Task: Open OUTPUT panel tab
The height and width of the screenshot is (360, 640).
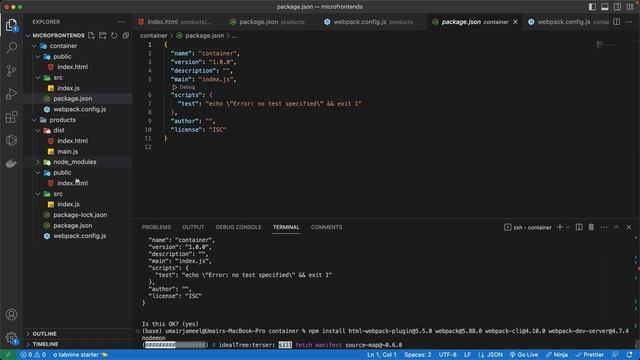Action: [x=193, y=227]
